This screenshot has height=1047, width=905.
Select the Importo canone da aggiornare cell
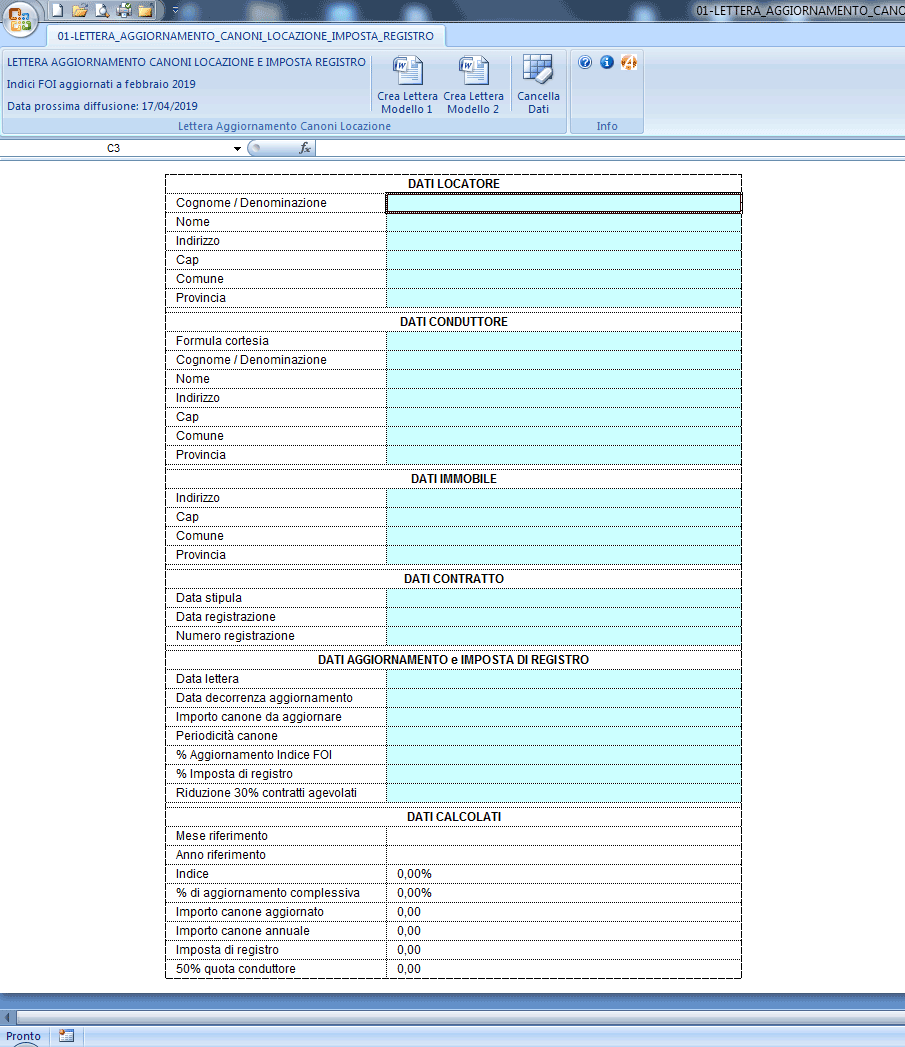564,717
